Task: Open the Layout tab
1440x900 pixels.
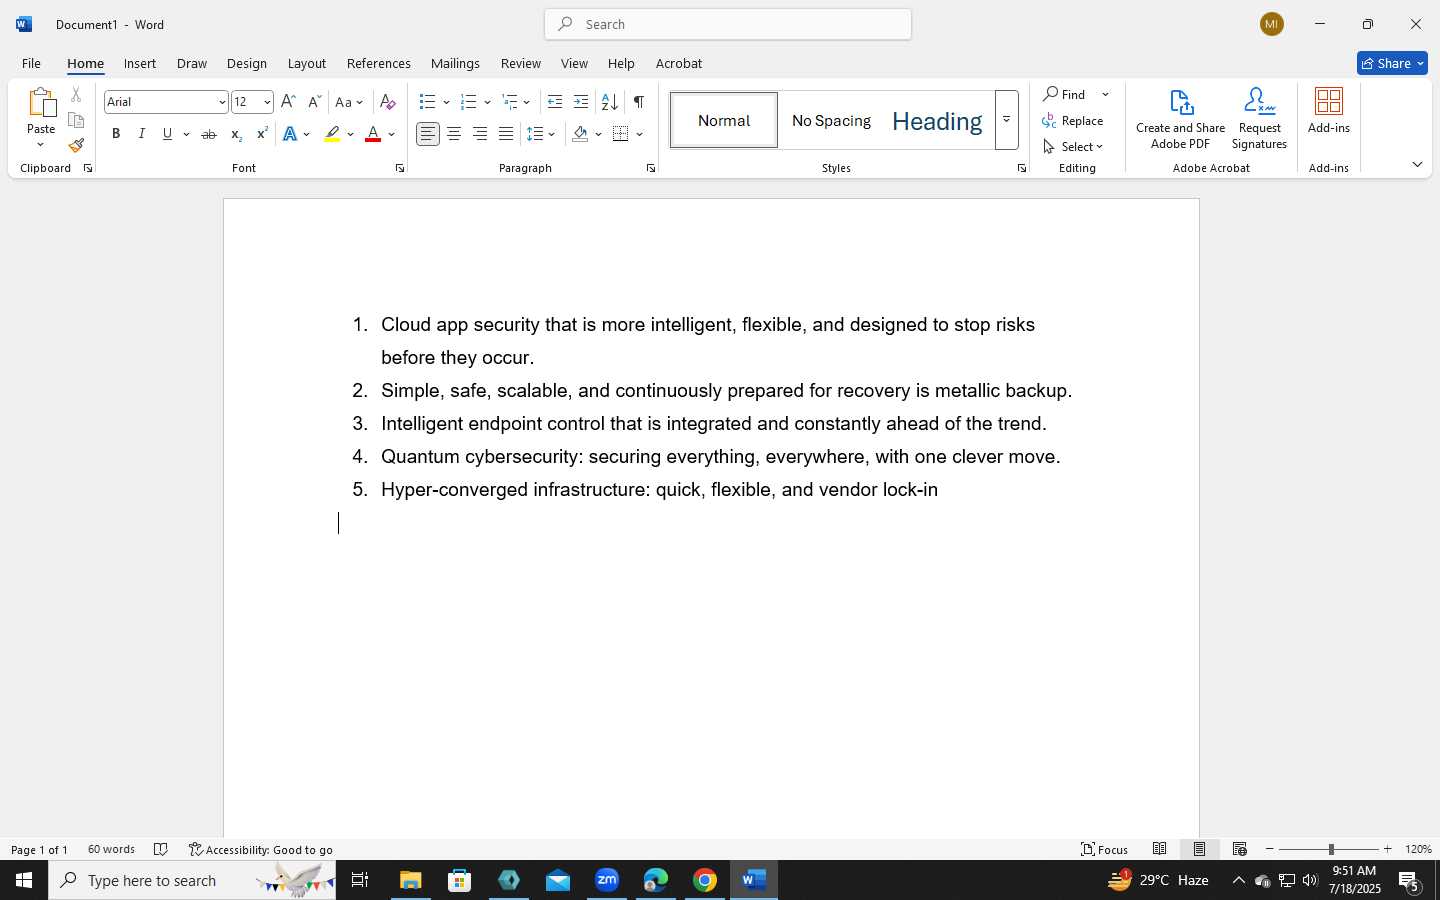Action: [307, 63]
